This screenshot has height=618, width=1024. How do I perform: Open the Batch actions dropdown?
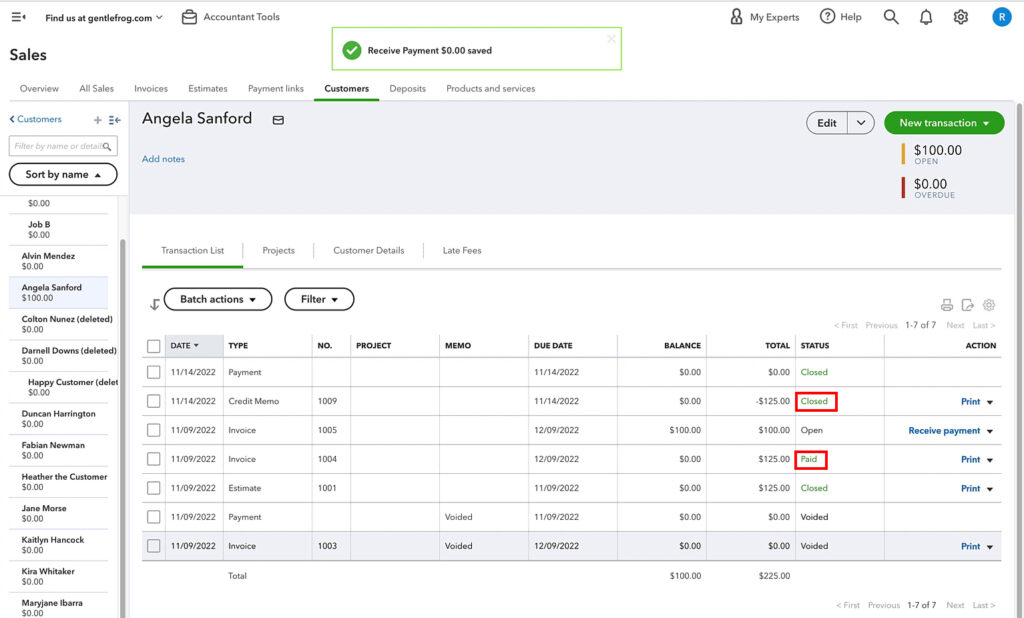coord(217,299)
